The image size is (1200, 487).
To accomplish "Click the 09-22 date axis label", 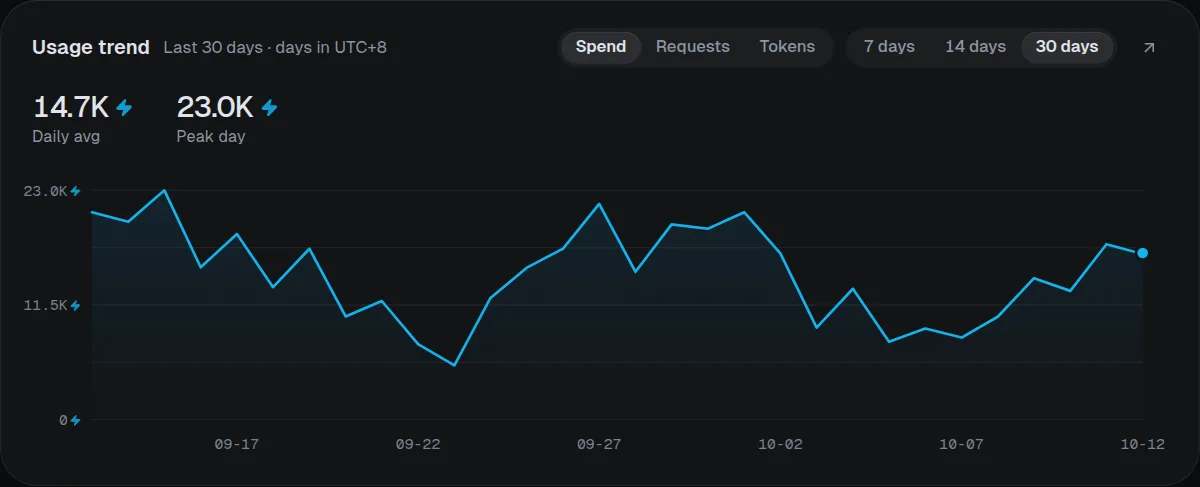I will (x=418, y=445).
